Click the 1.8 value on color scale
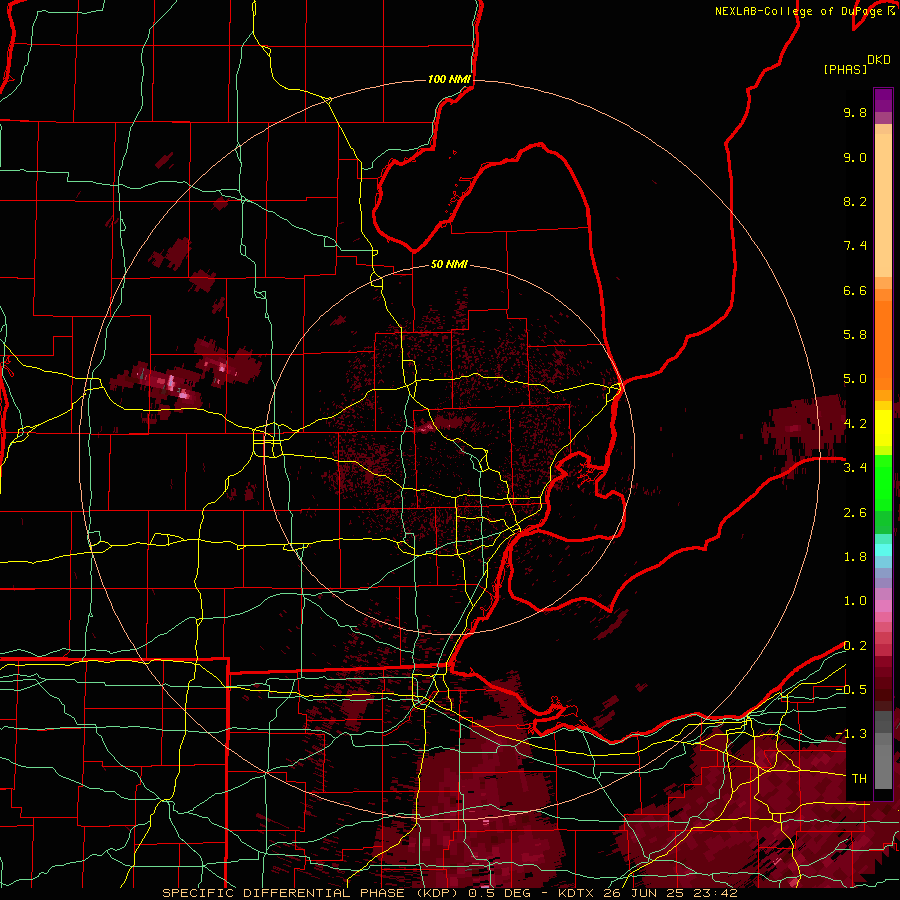This screenshot has width=900, height=900. pyautogui.click(x=855, y=557)
